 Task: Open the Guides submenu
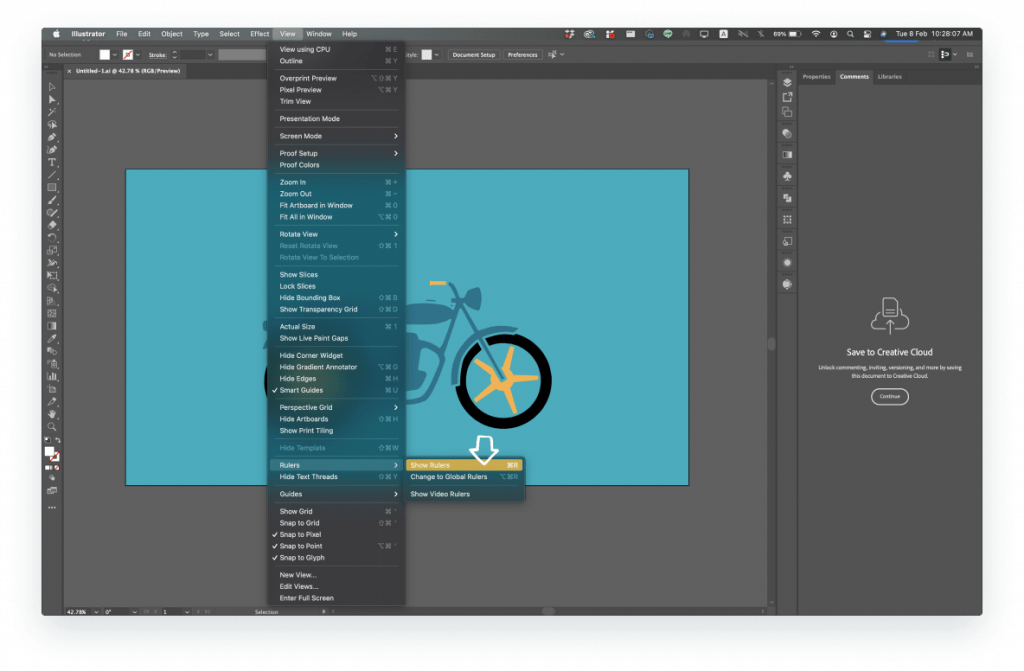point(320,494)
